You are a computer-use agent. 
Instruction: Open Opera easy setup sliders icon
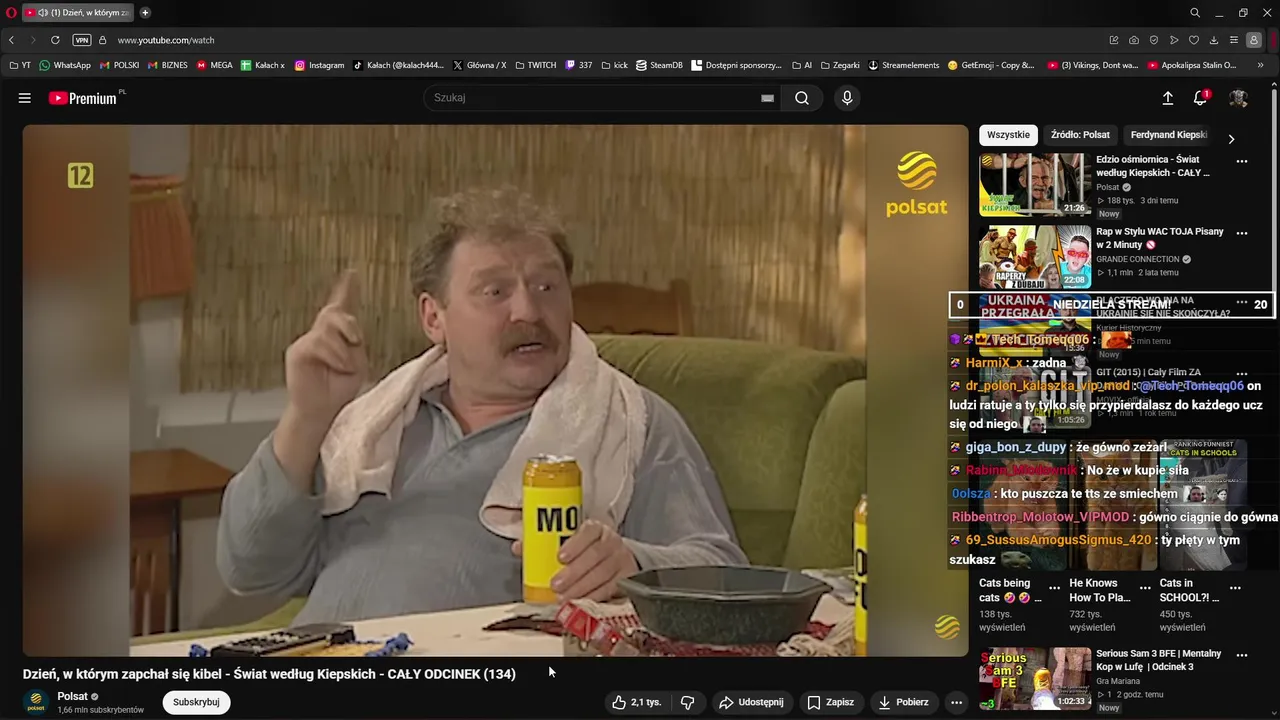1234,40
